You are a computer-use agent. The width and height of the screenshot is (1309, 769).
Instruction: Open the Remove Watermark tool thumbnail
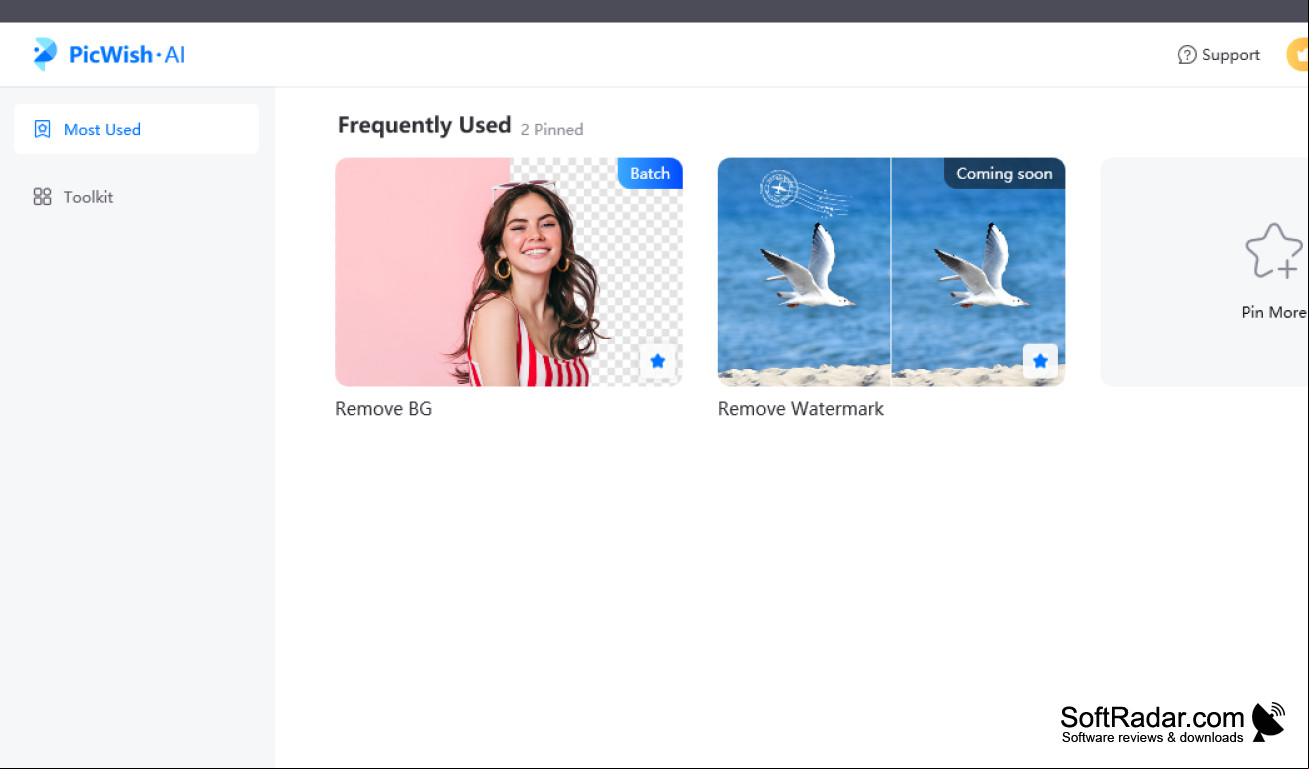[891, 272]
